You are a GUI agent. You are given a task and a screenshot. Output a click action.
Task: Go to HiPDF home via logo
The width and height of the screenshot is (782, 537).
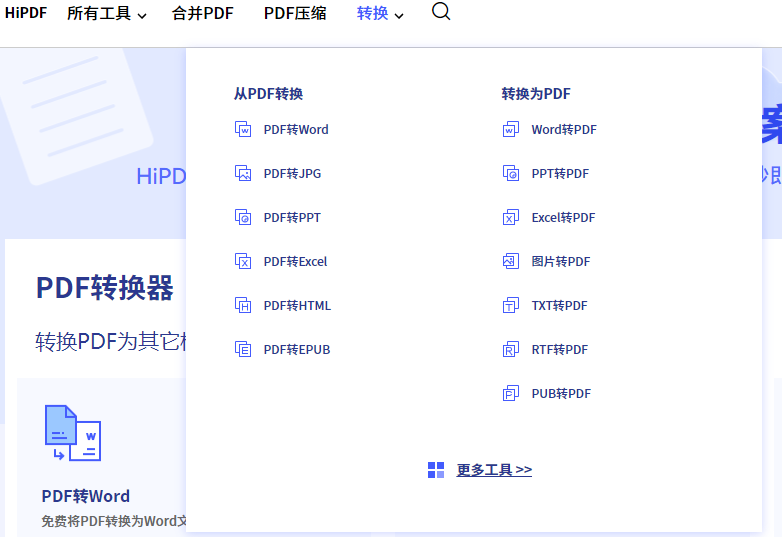coord(26,13)
